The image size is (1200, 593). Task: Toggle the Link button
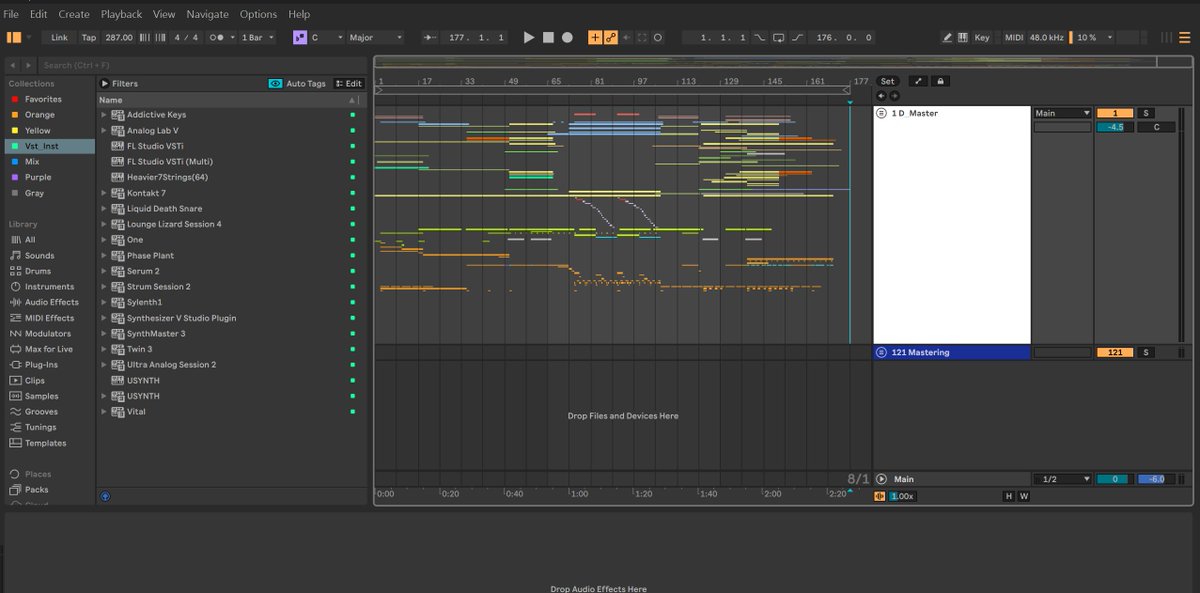[x=60, y=37]
